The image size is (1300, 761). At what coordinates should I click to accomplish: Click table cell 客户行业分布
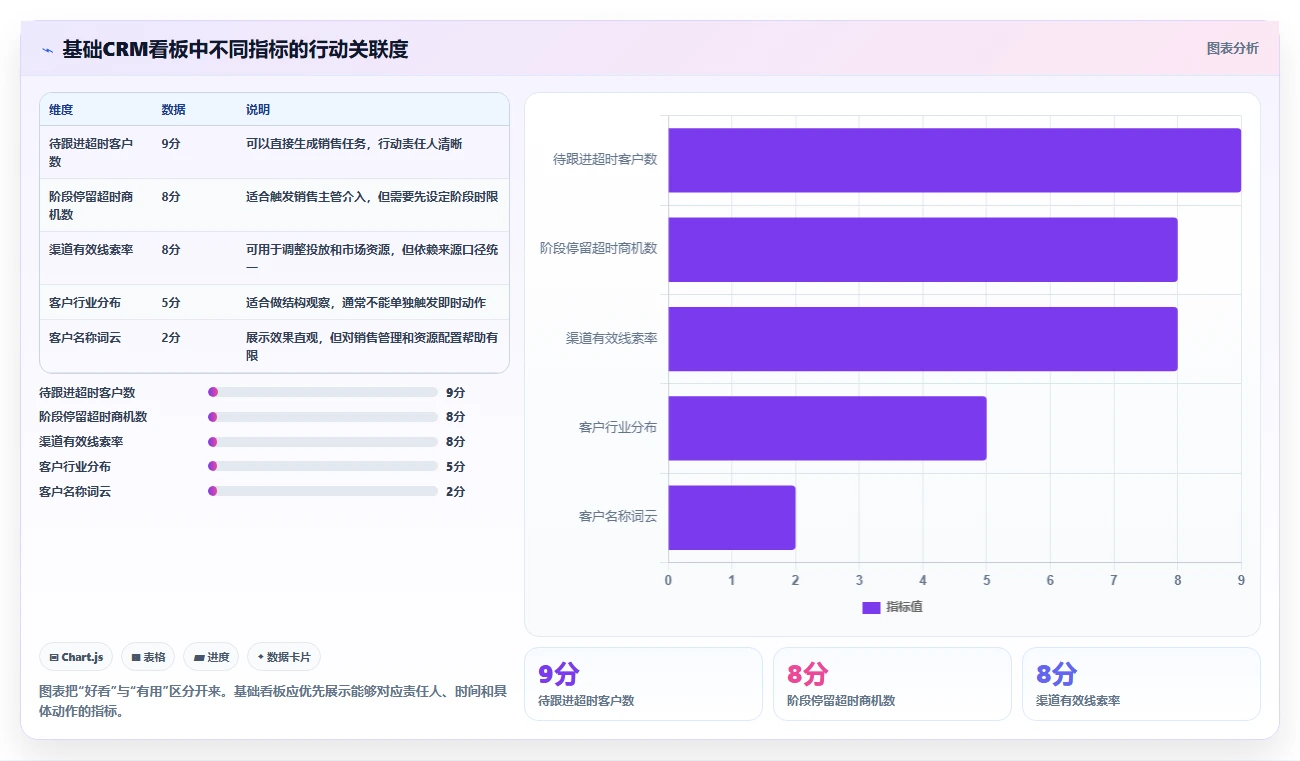85,303
